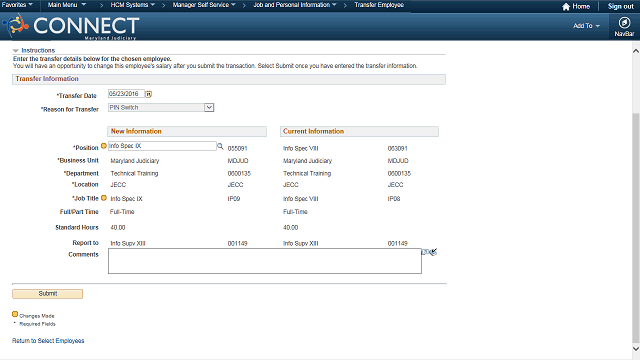Follow the Return to Select Employees link

coord(48,341)
